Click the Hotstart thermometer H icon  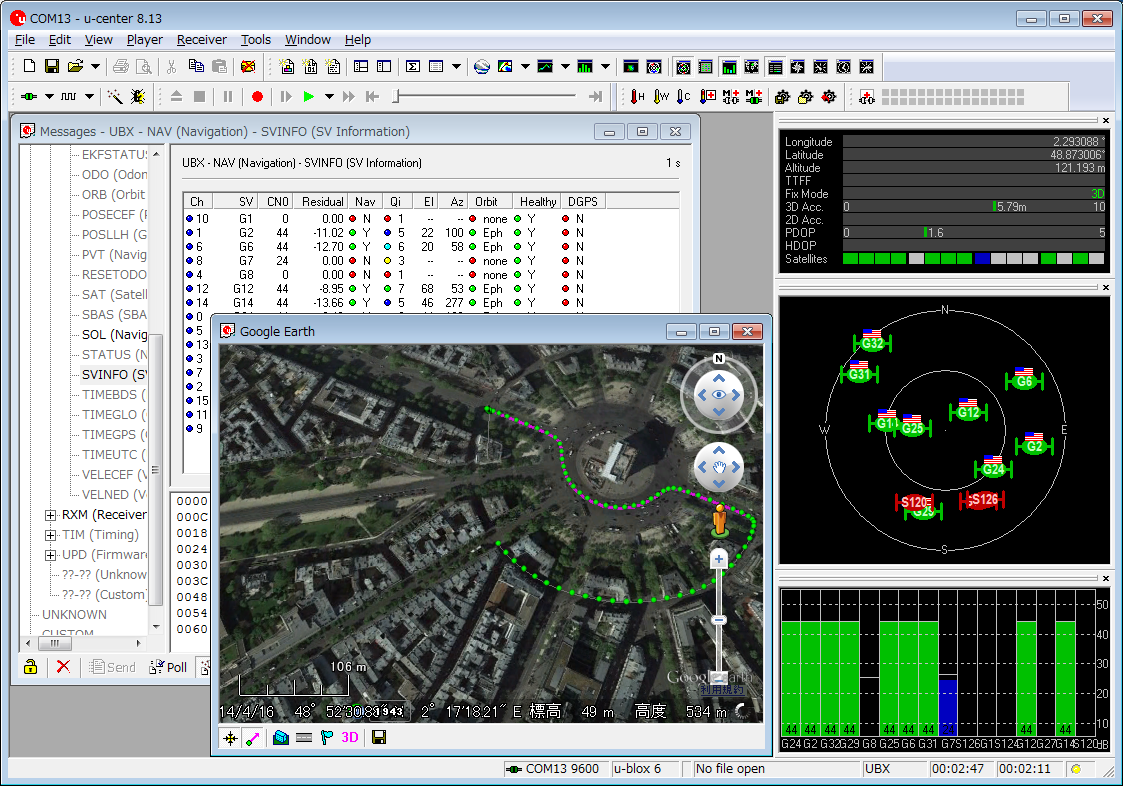(x=637, y=97)
